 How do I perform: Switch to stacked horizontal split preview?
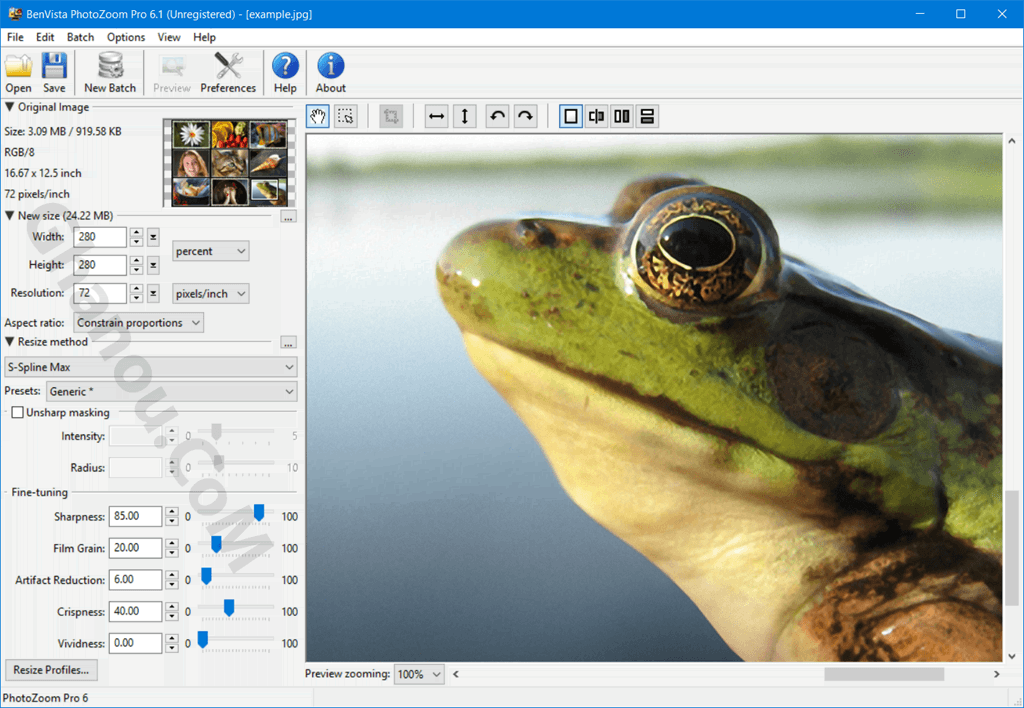[x=647, y=117]
